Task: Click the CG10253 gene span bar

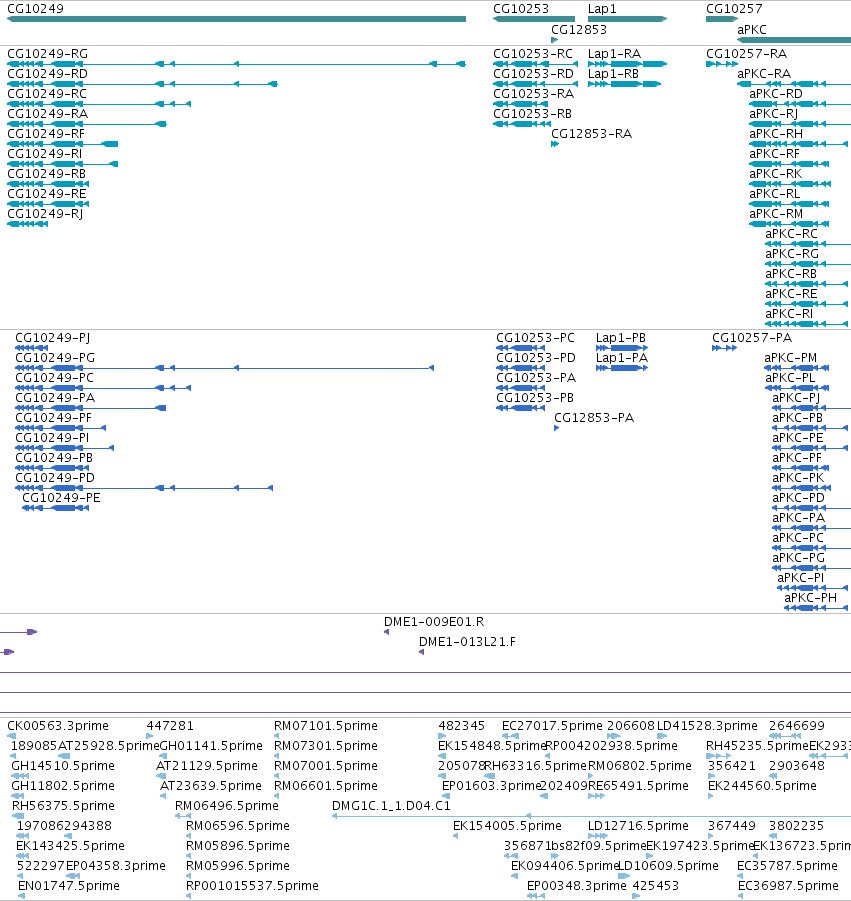Action: [534, 19]
